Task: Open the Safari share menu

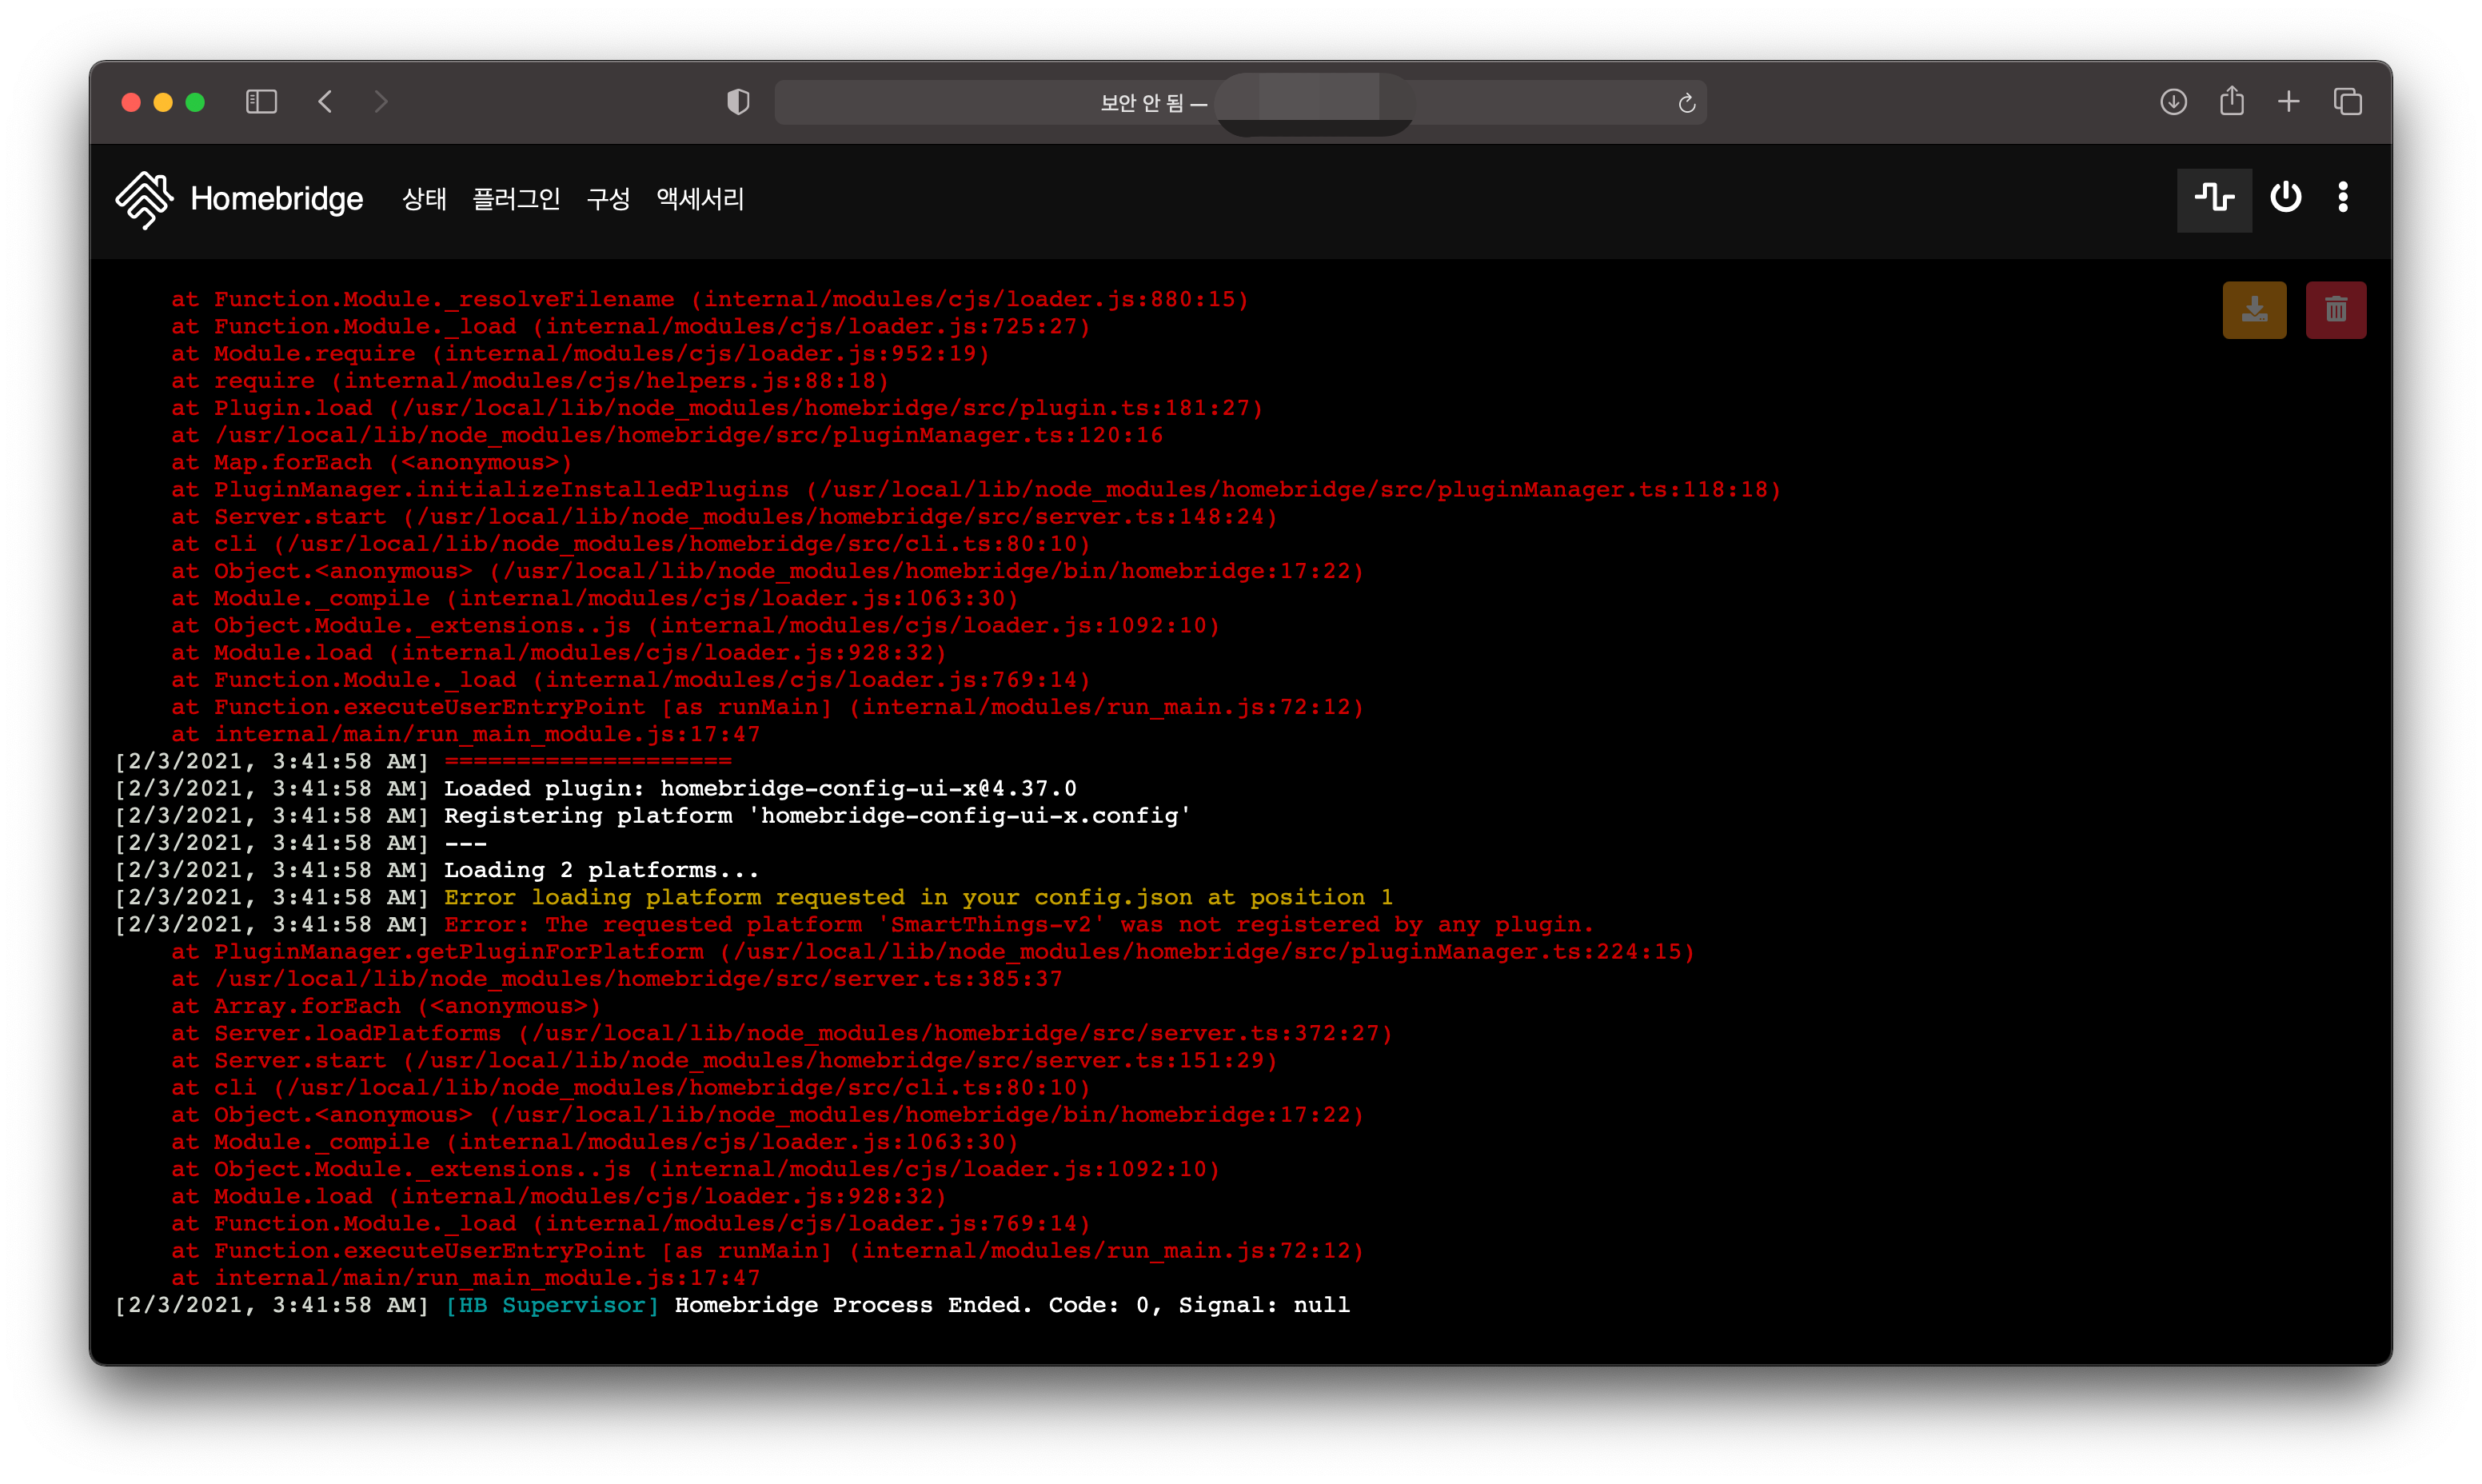Action: 2231,102
